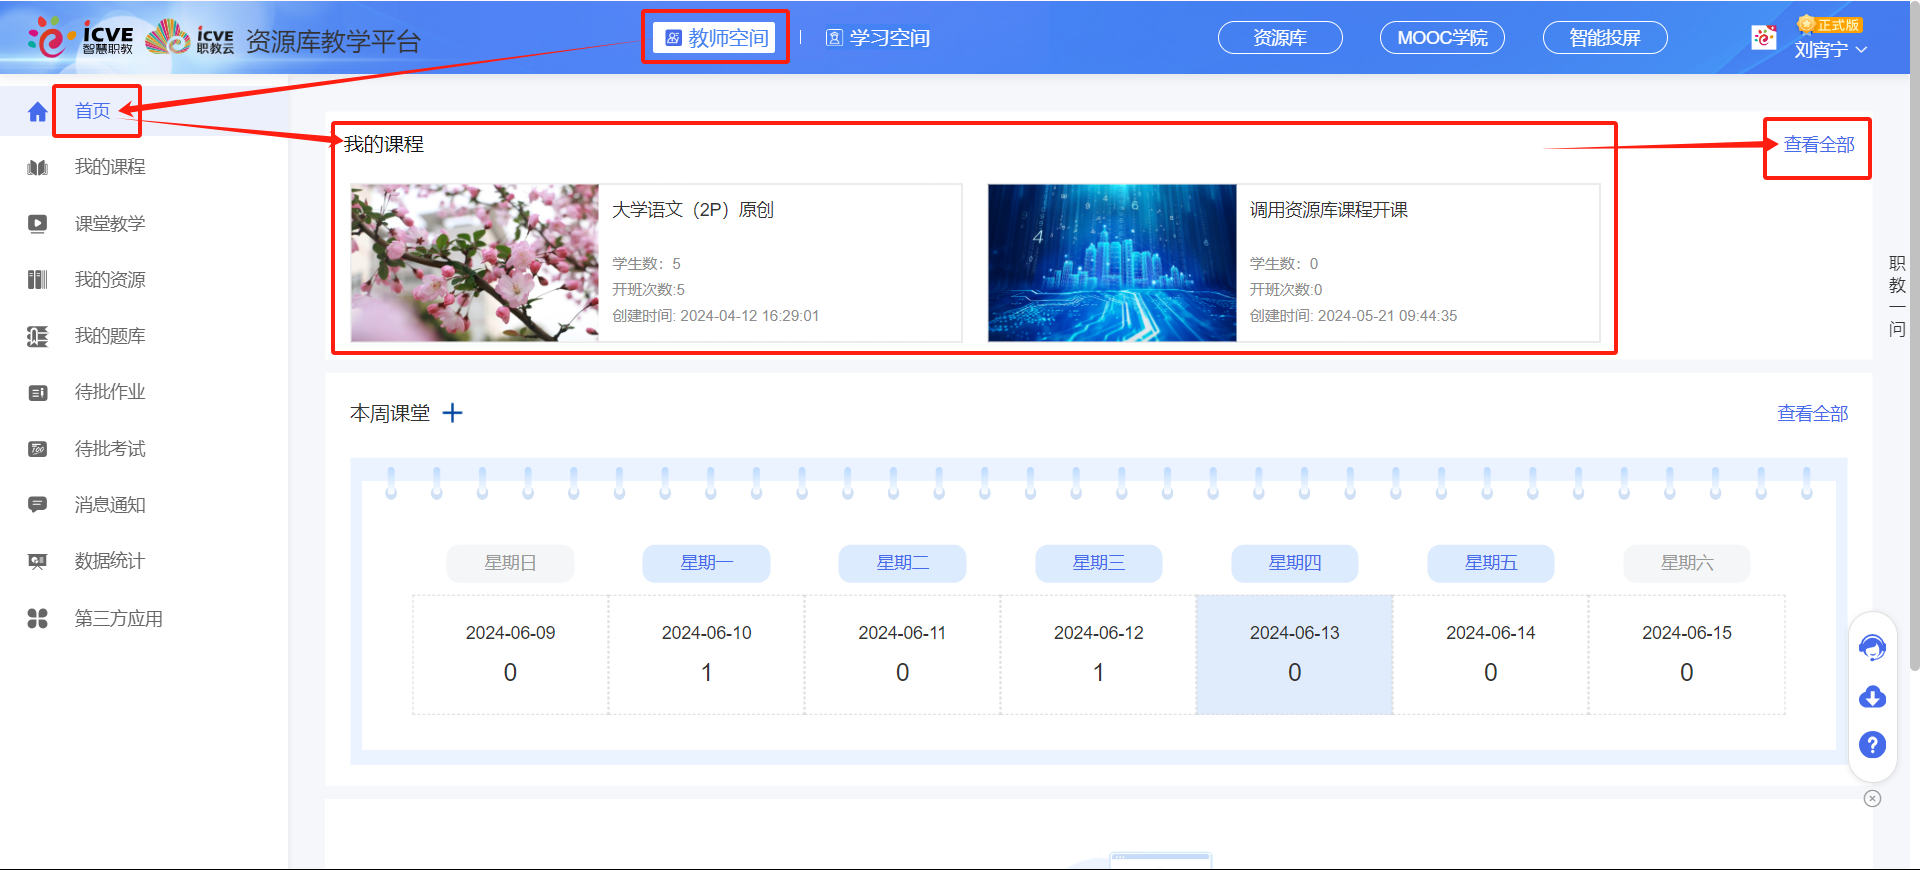Open the 大学语文 course thumbnail
The height and width of the screenshot is (870, 1920).
(x=475, y=263)
